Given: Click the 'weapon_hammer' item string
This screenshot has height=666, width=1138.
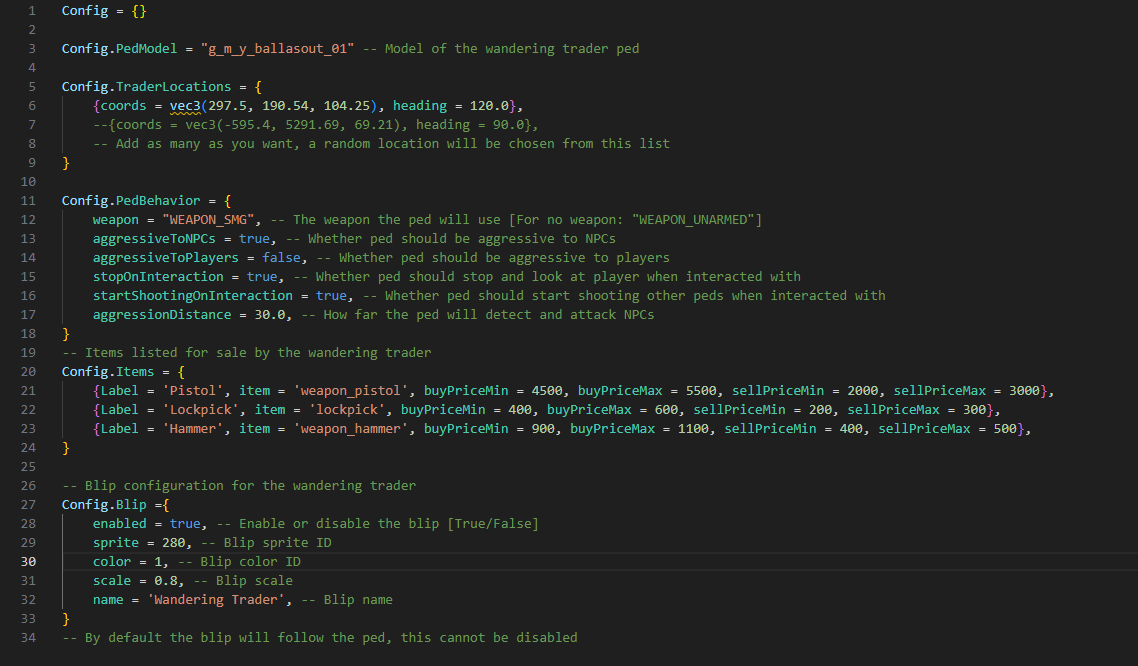Looking at the screenshot, I should (x=351, y=429).
